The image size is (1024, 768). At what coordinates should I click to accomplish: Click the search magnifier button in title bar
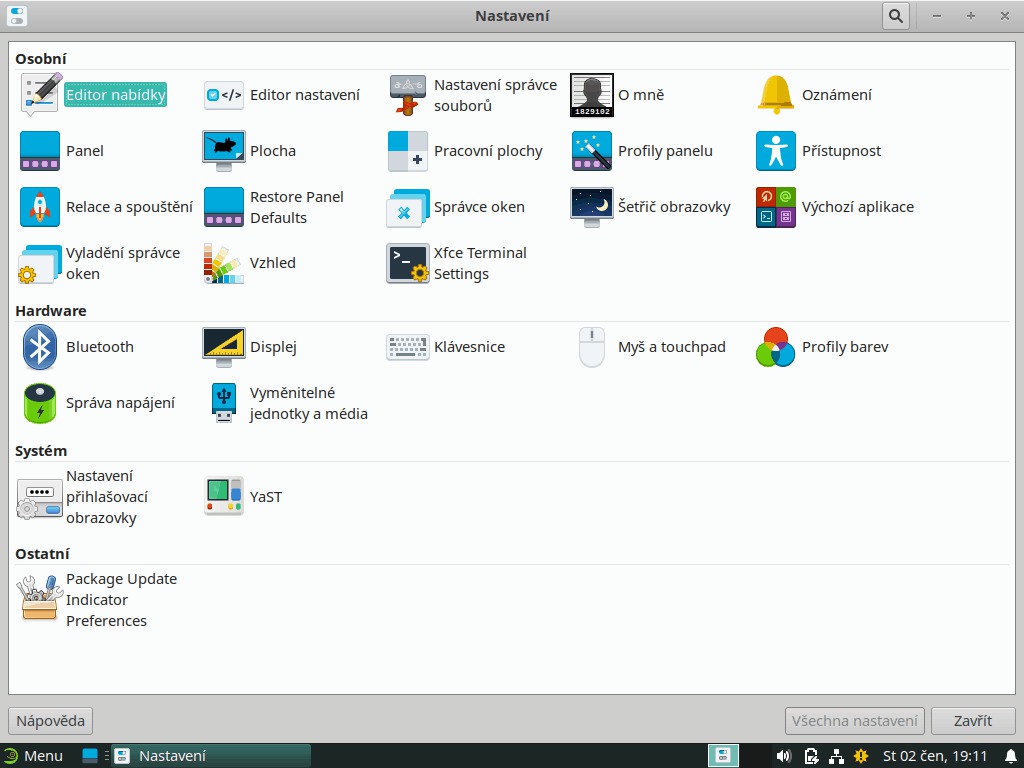(x=895, y=16)
